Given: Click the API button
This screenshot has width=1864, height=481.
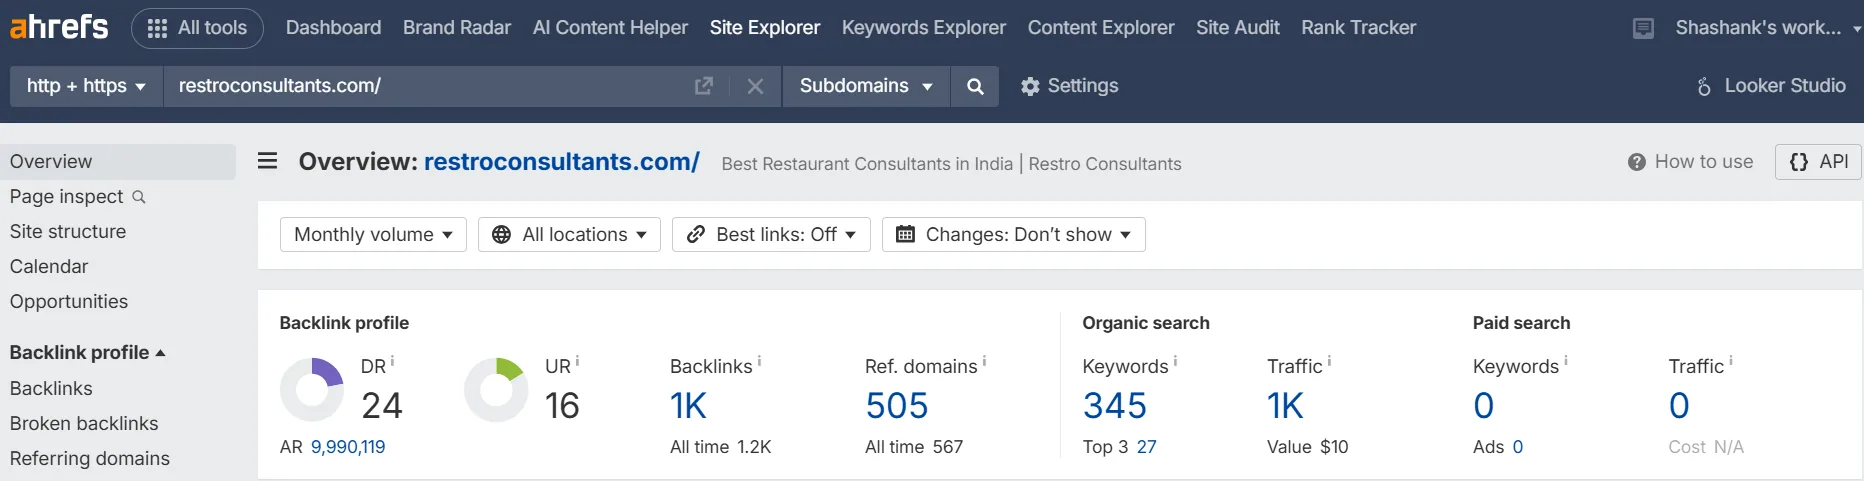Looking at the screenshot, I should tap(1818, 162).
